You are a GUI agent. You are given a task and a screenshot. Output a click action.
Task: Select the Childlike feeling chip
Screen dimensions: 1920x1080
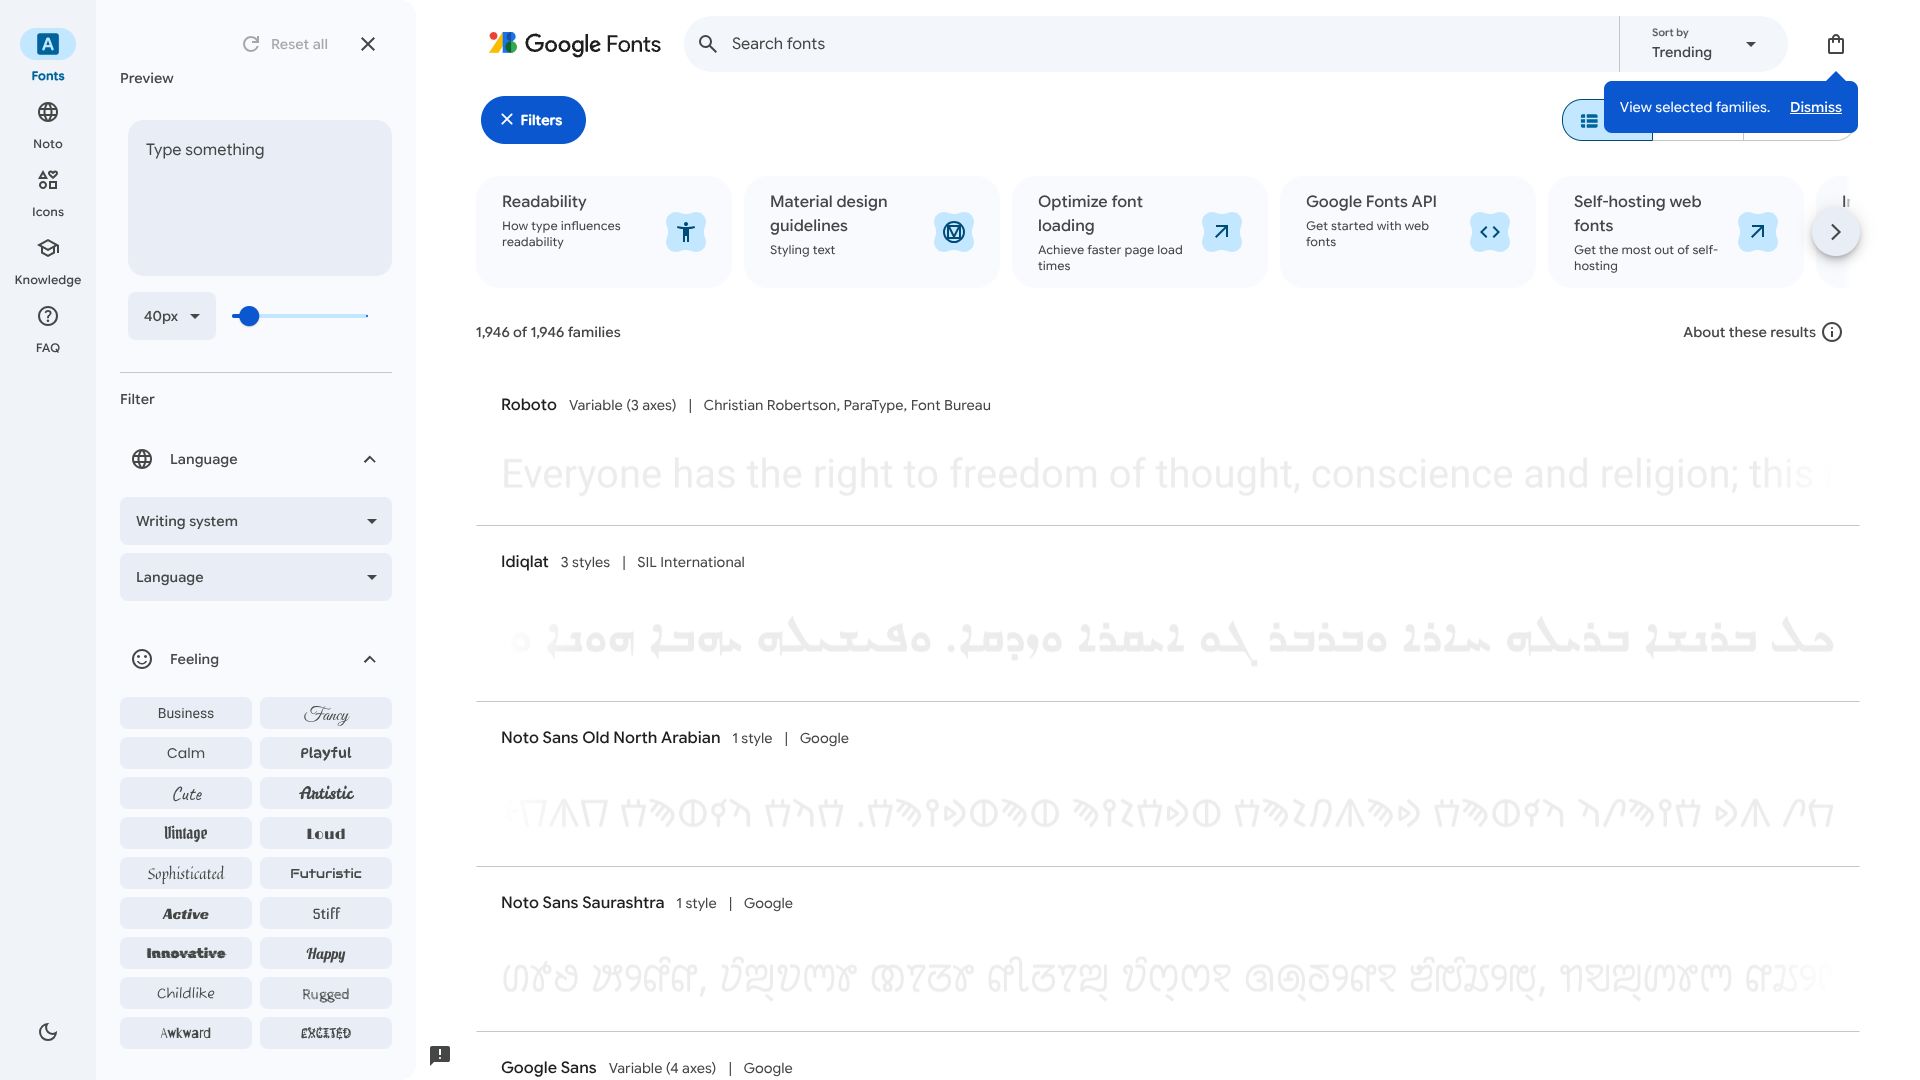coord(186,993)
